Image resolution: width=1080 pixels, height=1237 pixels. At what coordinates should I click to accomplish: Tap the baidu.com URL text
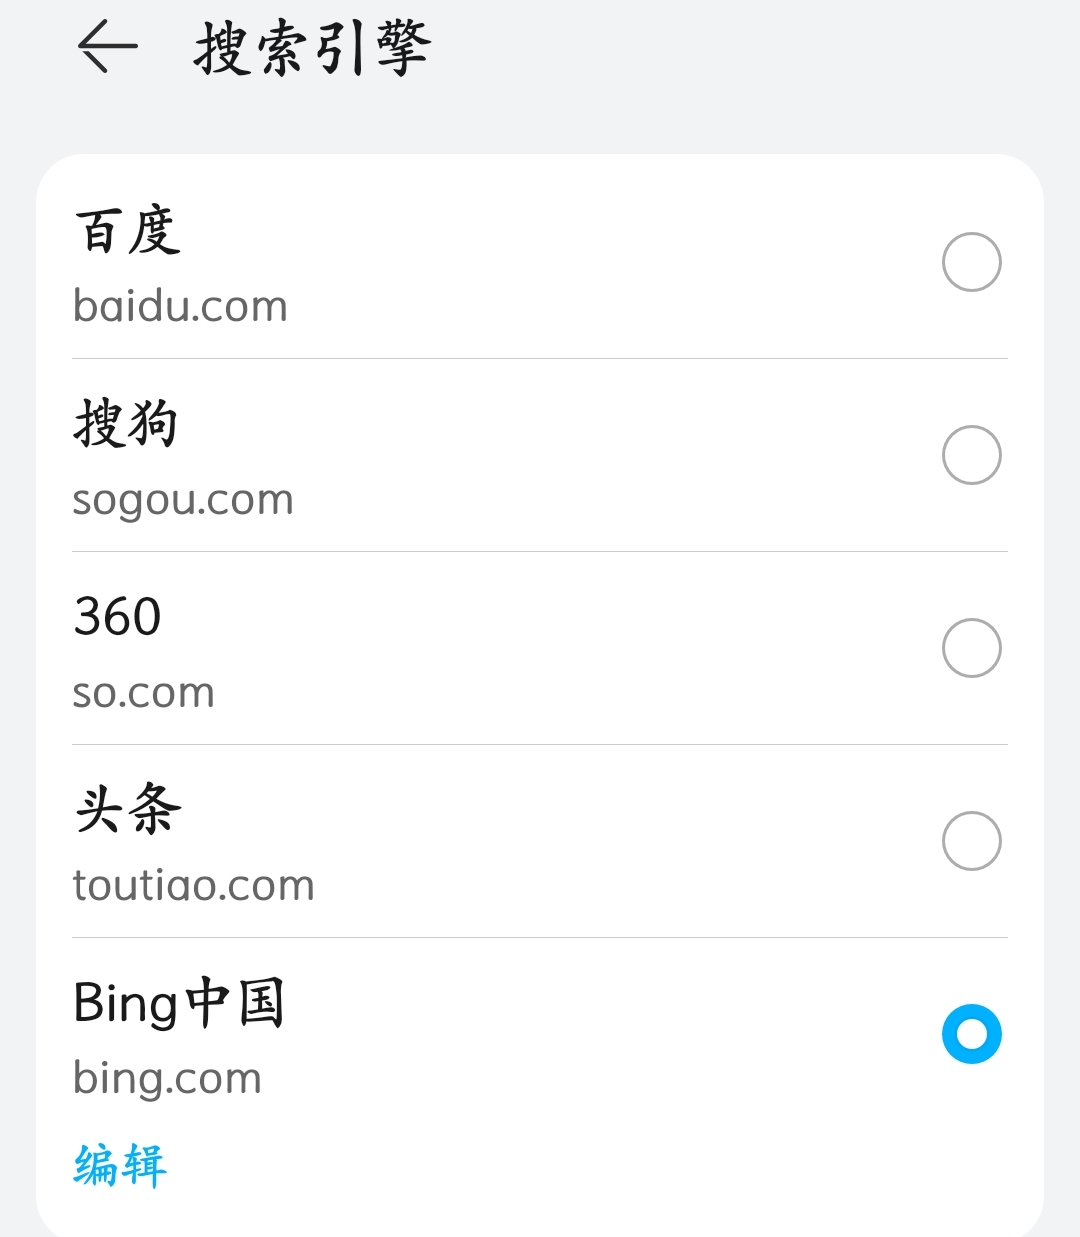[180, 306]
